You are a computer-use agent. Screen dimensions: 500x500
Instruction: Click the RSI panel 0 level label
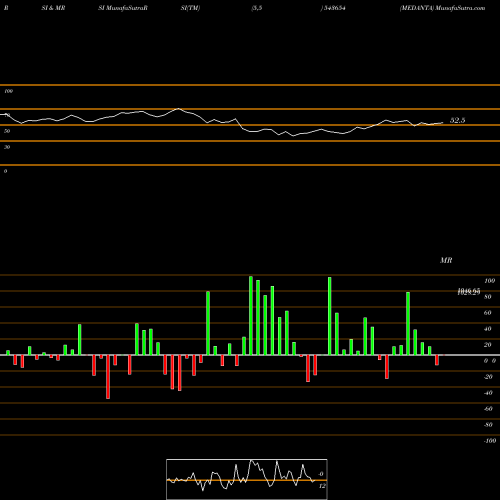click(5, 171)
